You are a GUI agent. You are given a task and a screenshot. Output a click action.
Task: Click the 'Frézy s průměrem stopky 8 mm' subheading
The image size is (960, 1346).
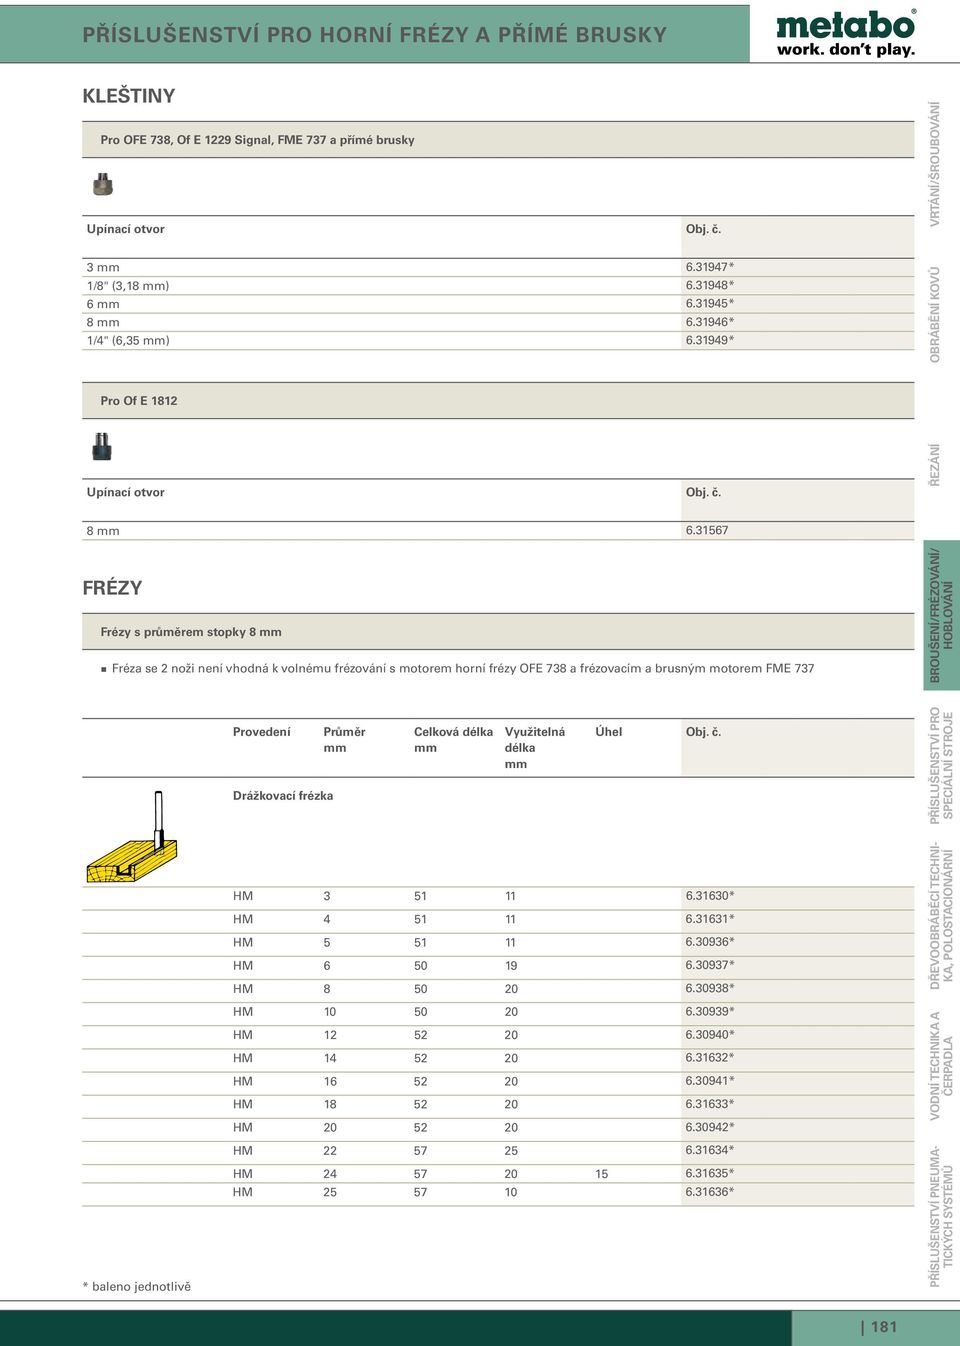[x=191, y=632]
